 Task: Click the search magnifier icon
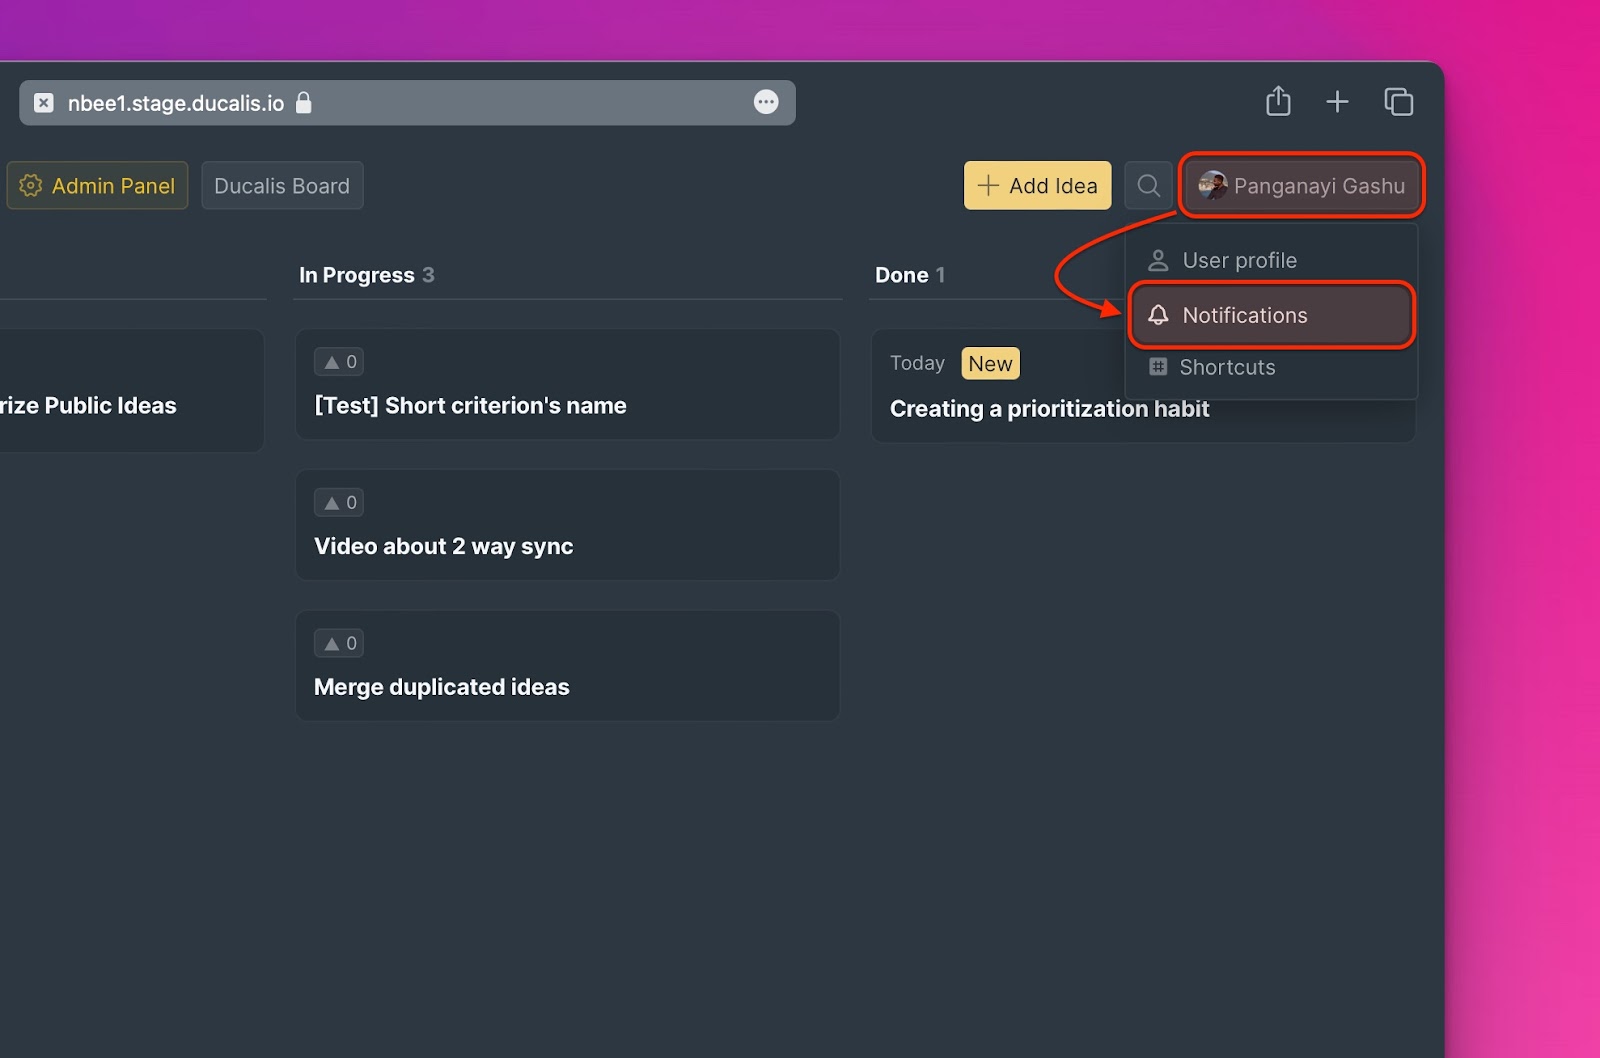1148,186
